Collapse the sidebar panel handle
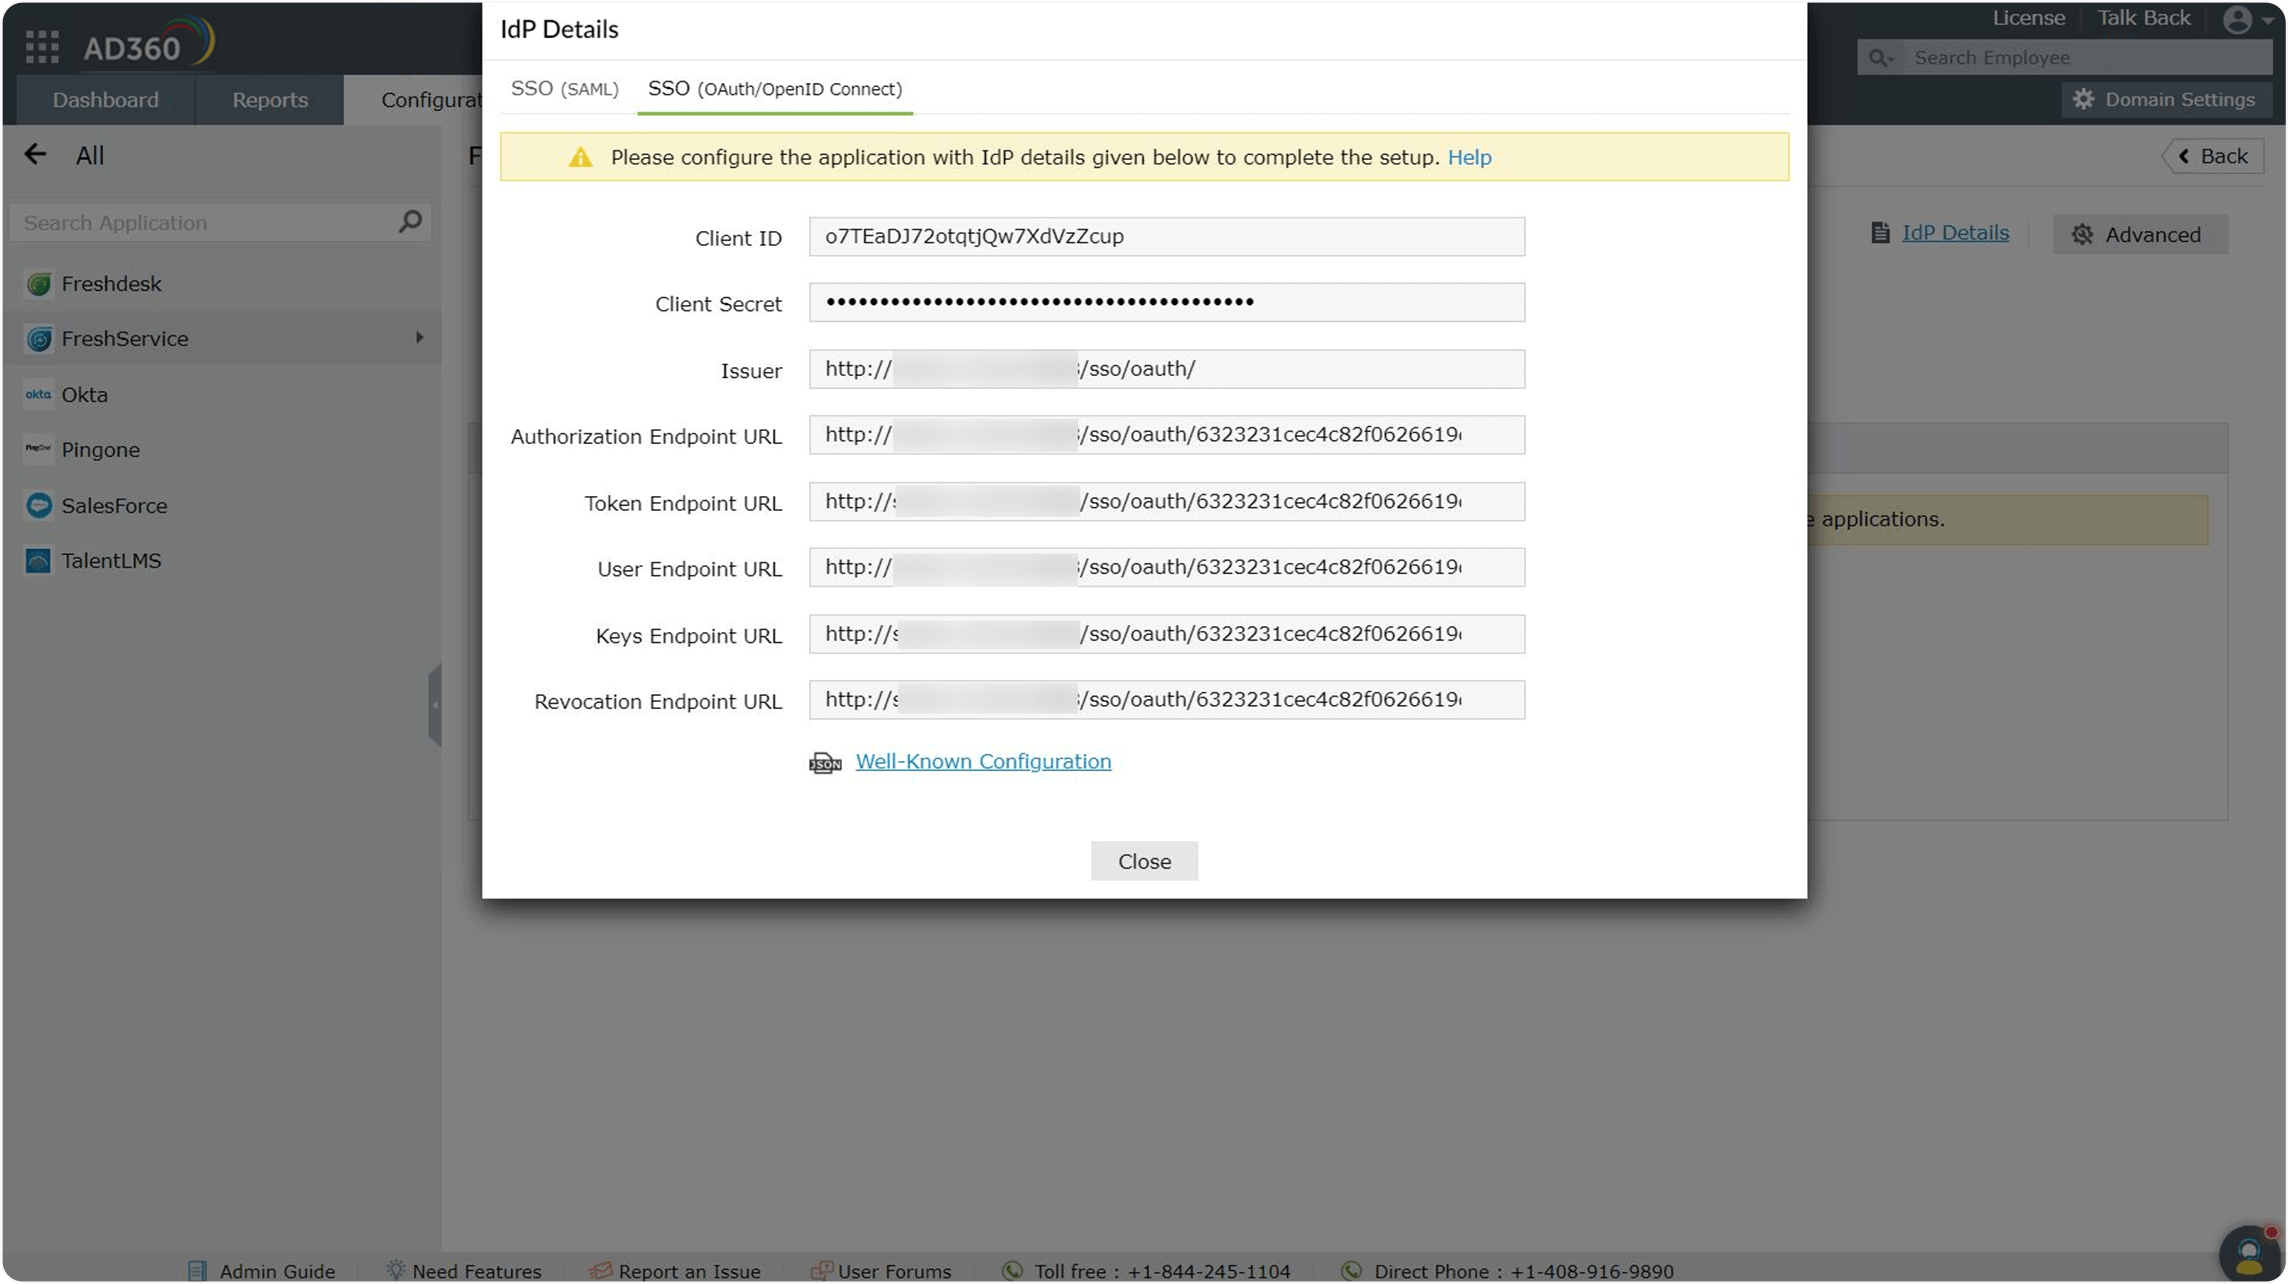2288x1284 pixels. (434, 704)
